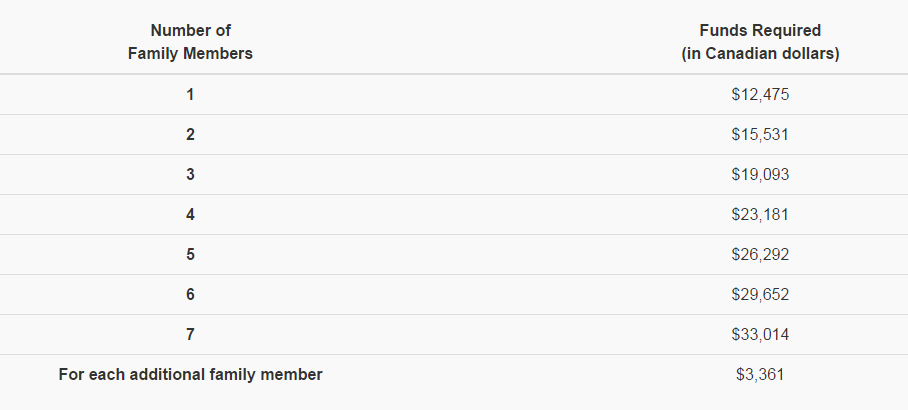This screenshot has width=908, height=410.
Task: Click the "Funds Required" column header
Action: click(760, 31)
